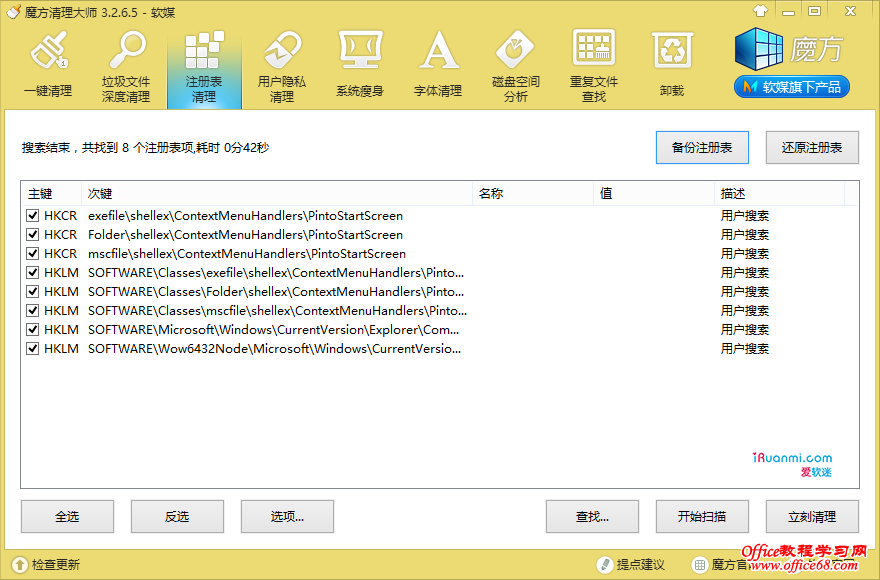Click the skin/menu icon in title bar
This screenshot has width=880, height=580.
click(760, 11)
